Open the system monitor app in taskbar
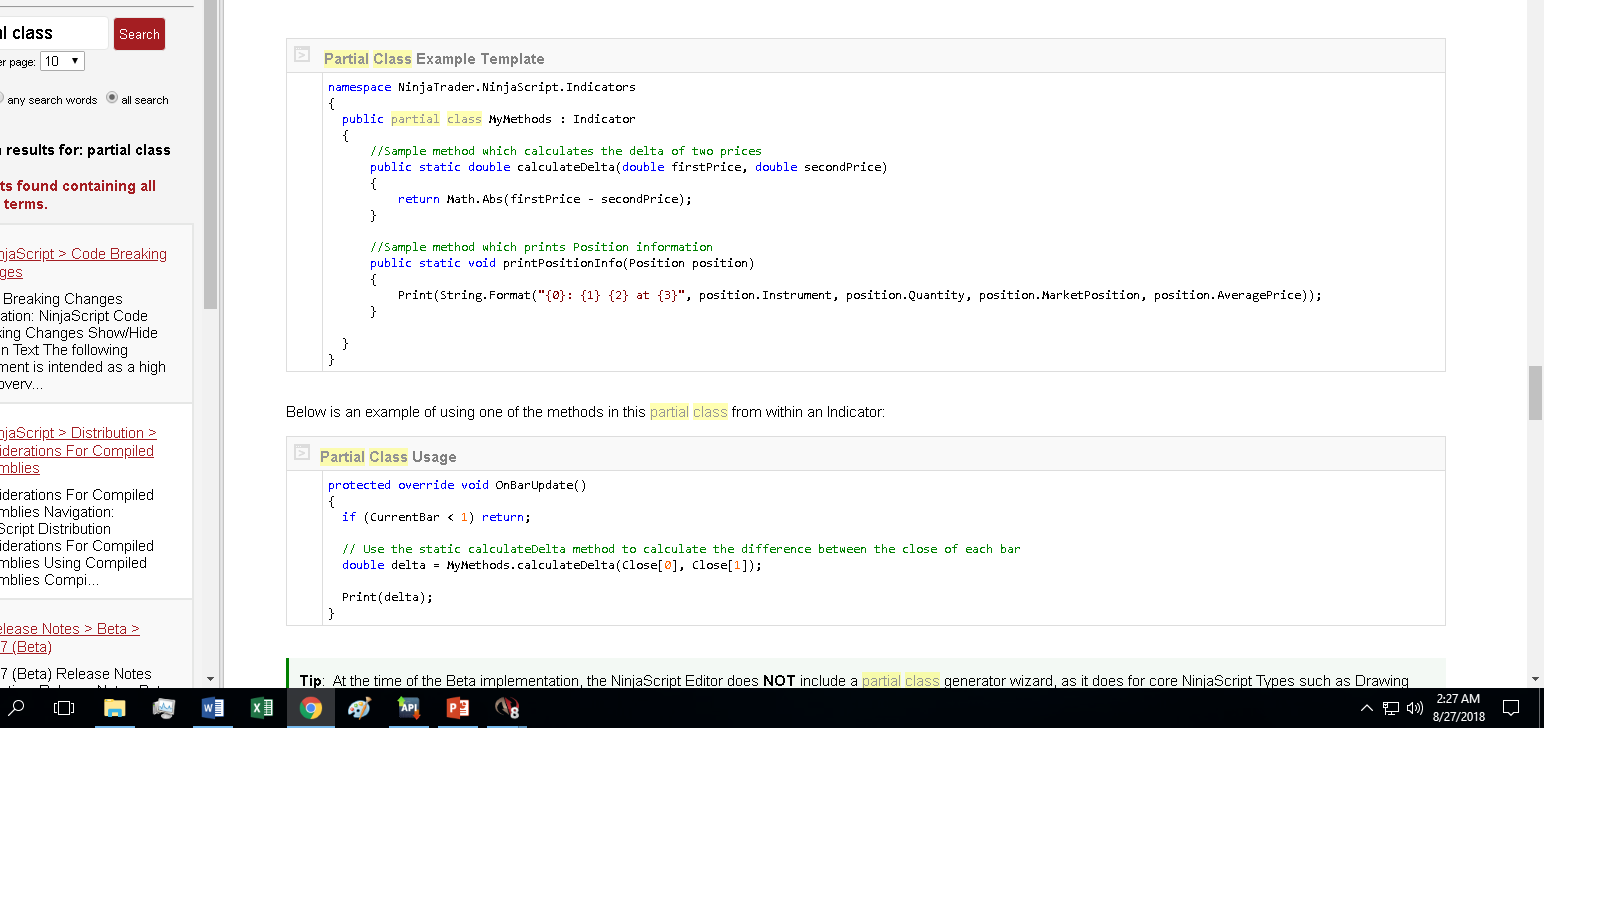This screenshot has width=1600, height=900. click(x=164, y=708)
